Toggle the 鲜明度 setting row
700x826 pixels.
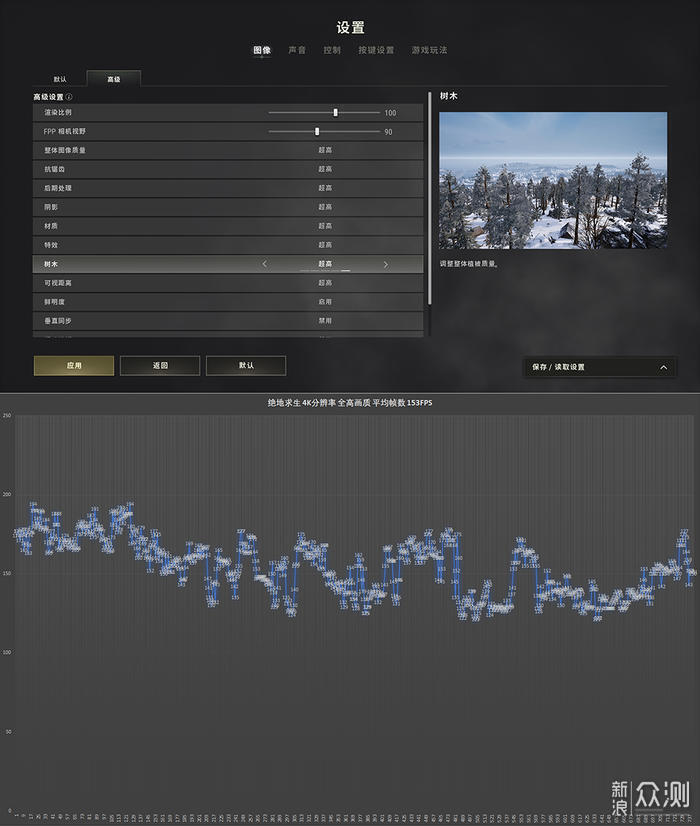(x=228, y=302)
